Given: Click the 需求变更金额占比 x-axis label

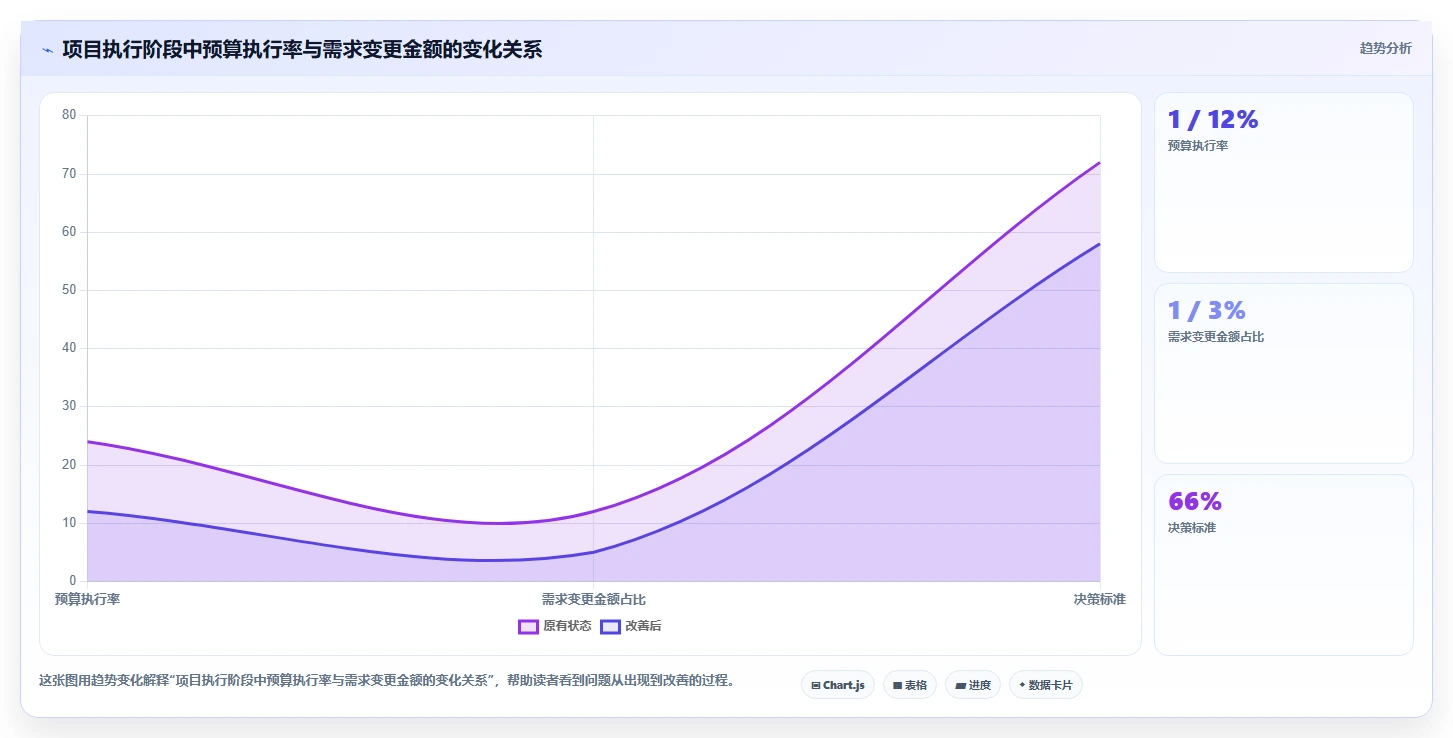Looking at the screenshot, I should [x=594, y=599].
